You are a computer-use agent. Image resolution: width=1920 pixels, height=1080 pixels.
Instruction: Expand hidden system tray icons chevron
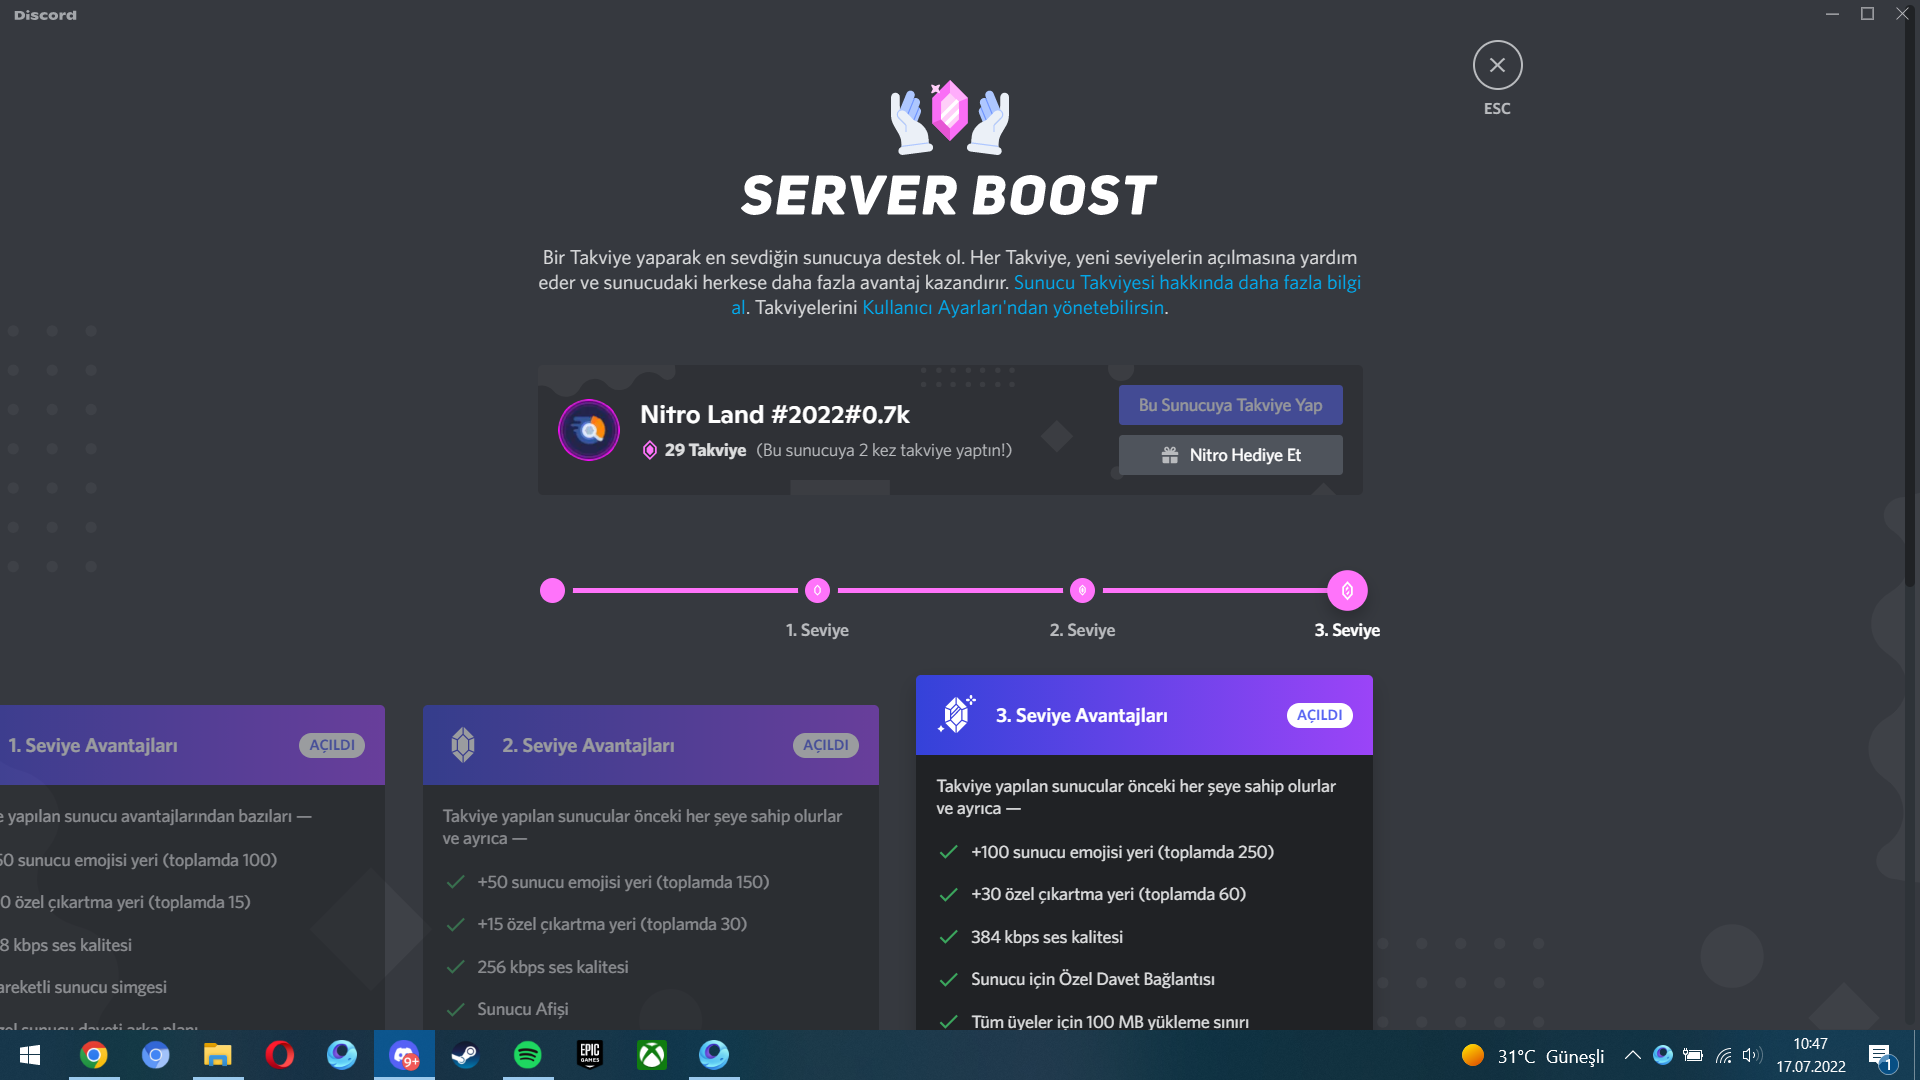coord(1632,1055)
